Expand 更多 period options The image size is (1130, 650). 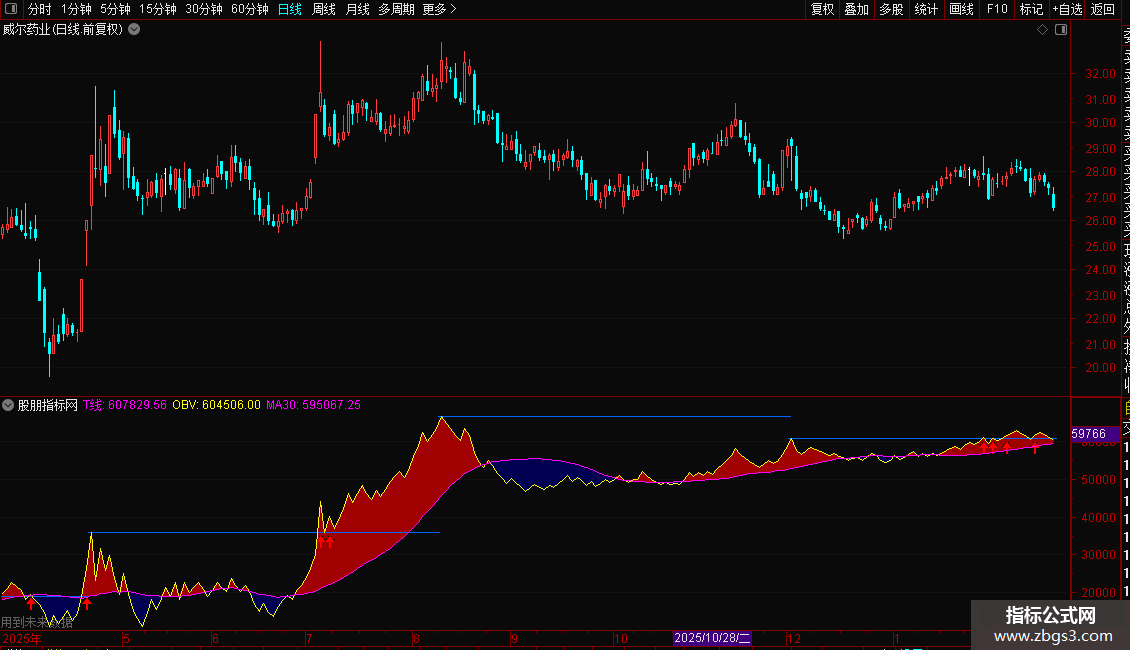click(439, 9)
